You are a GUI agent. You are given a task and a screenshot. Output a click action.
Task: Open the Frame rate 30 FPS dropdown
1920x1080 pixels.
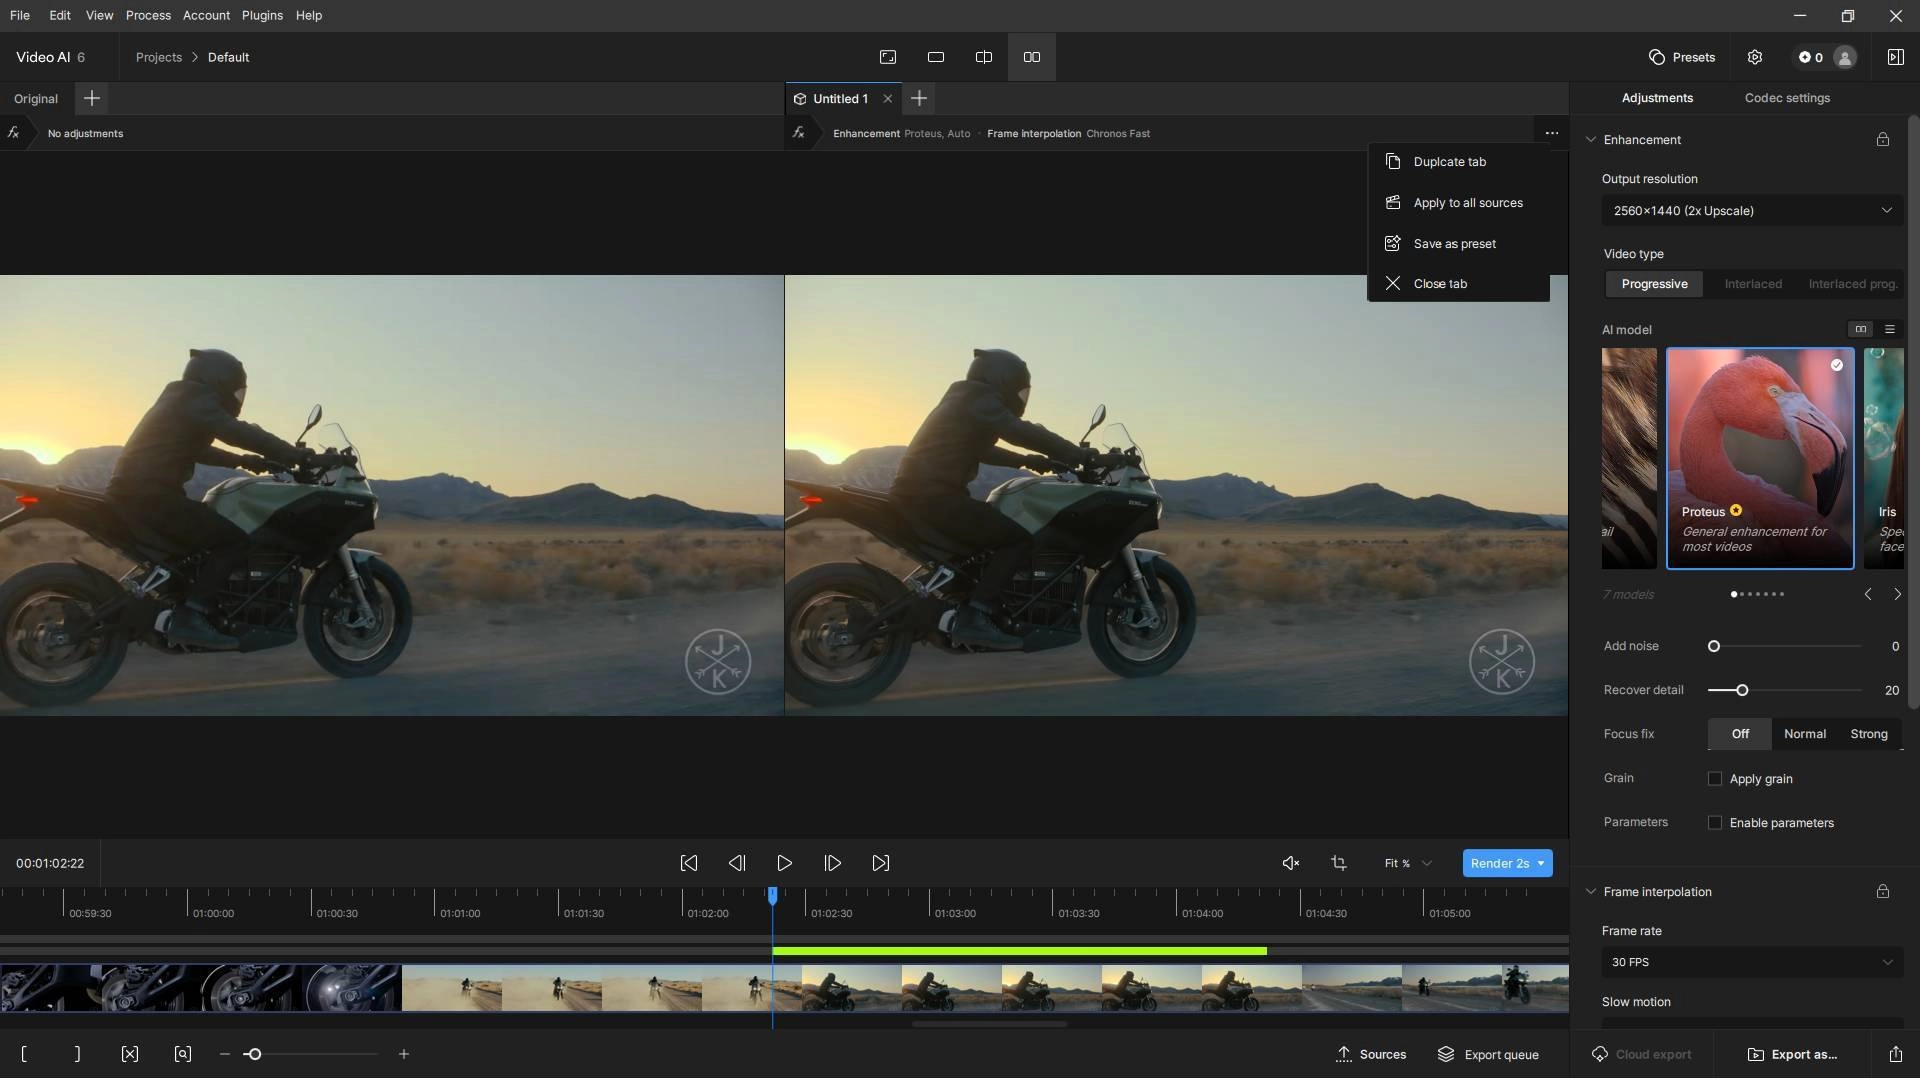(x=1752, y=963)
